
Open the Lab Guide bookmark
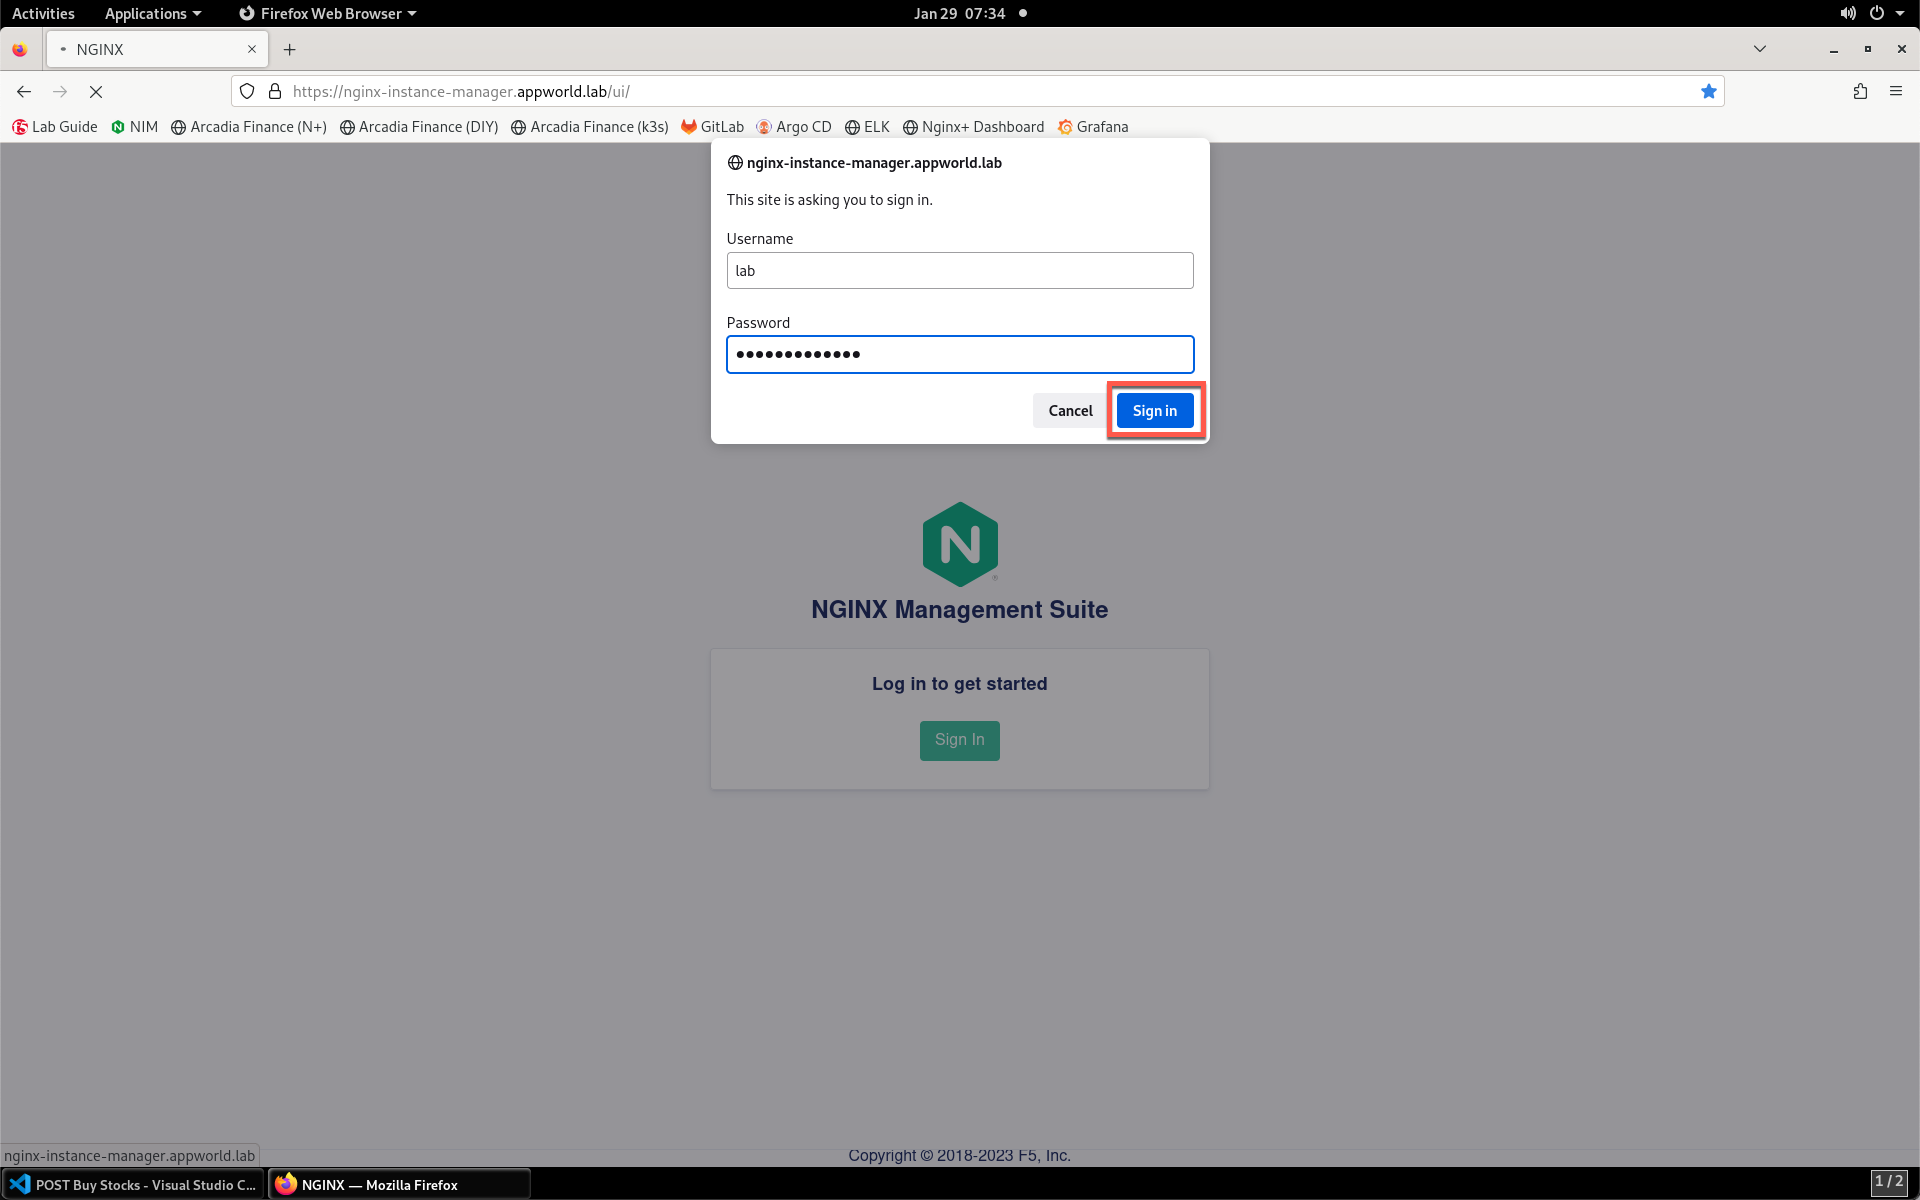(55, 127)
